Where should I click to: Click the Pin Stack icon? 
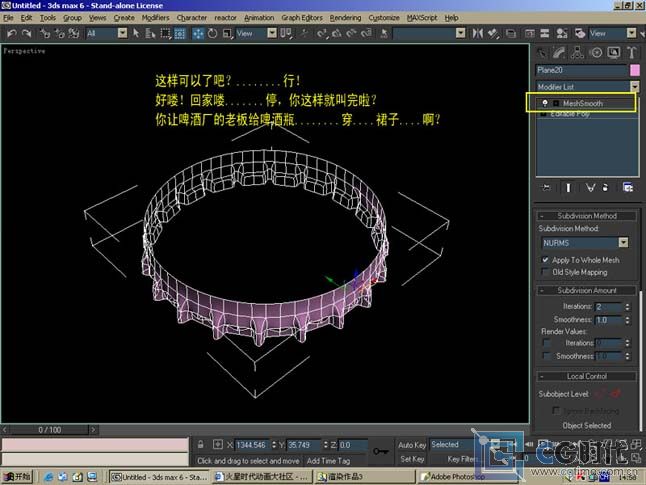[546, 188]
